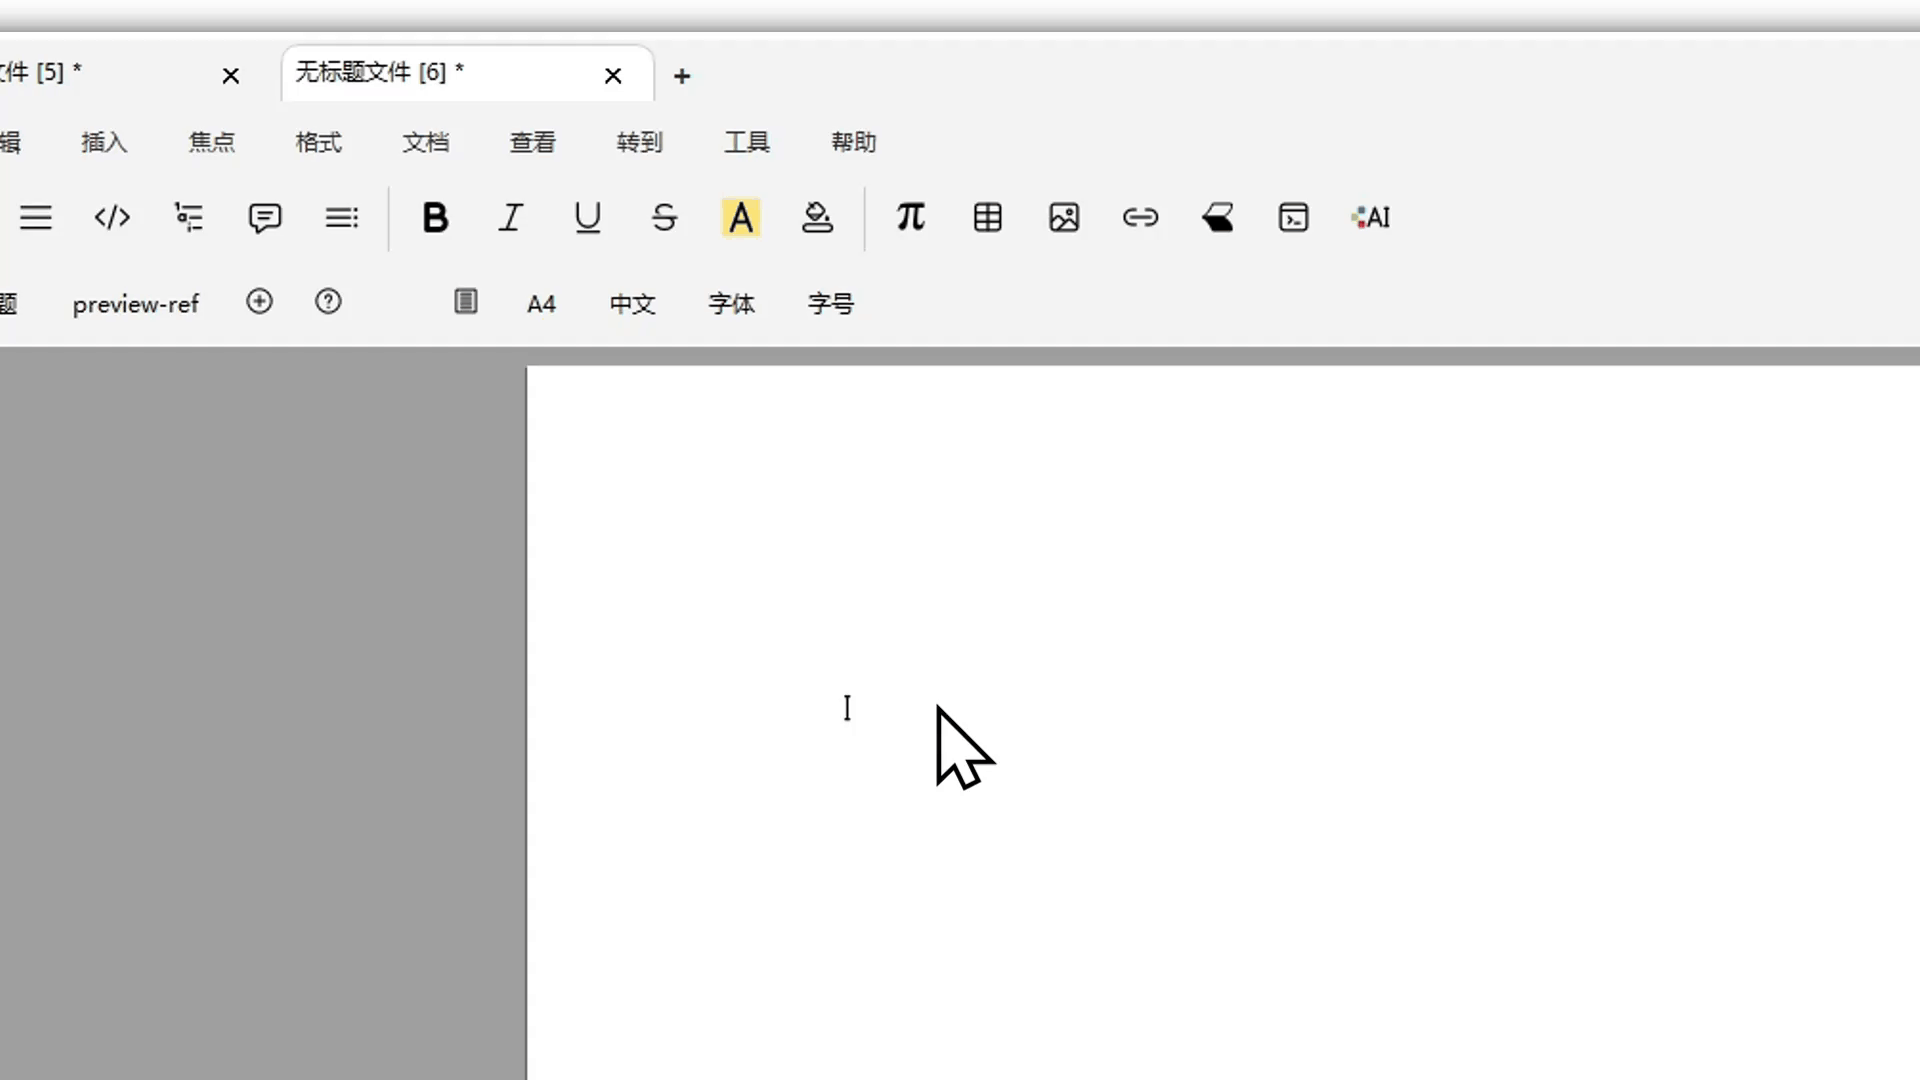The width and height of the screenshot is (1920, 1080).
Task: Open the AI assistant tool
Action: pyautogui.click(x=1371, y=217)
